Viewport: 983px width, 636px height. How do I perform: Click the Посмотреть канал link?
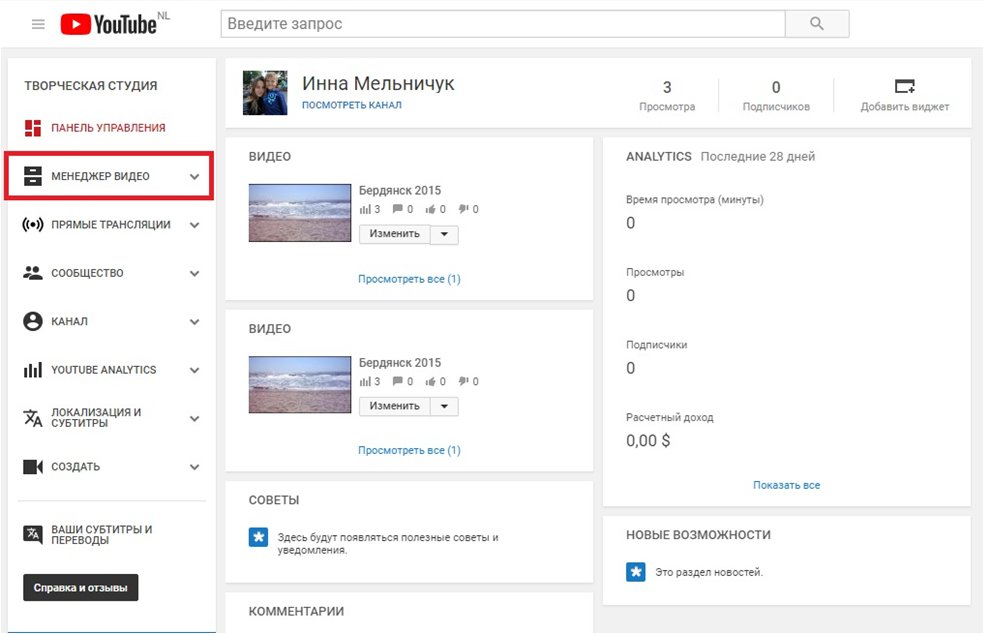point(351,105)
